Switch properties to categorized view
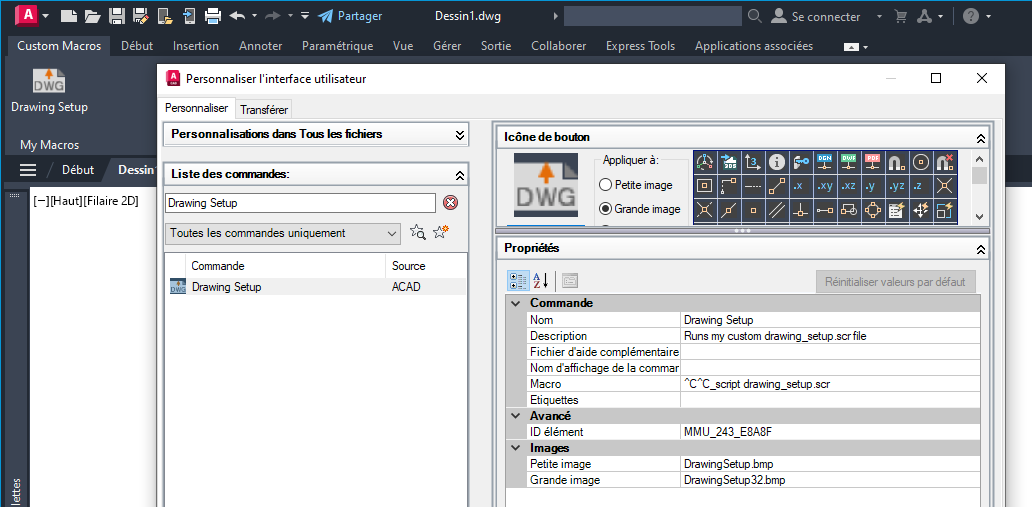 click(x=518, y=281)
